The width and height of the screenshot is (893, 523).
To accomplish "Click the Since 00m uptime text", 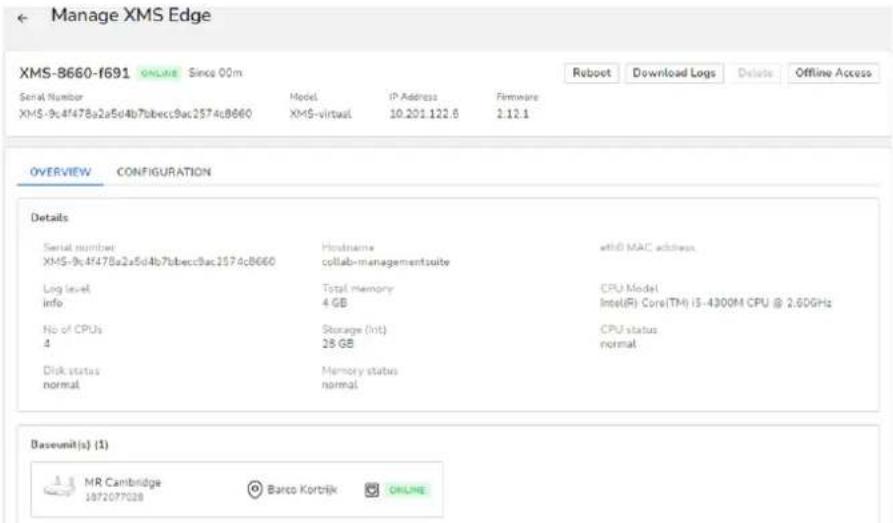I will click(215, 73).
